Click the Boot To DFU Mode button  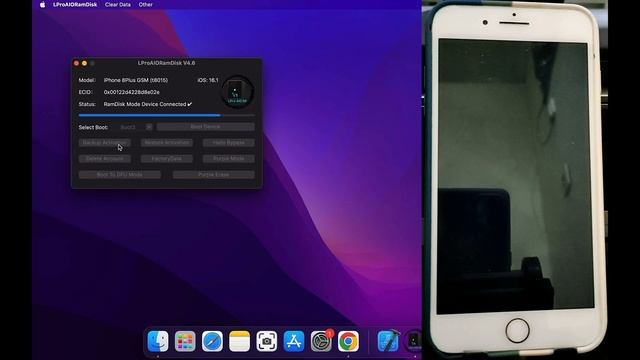[x=120, y=174]
